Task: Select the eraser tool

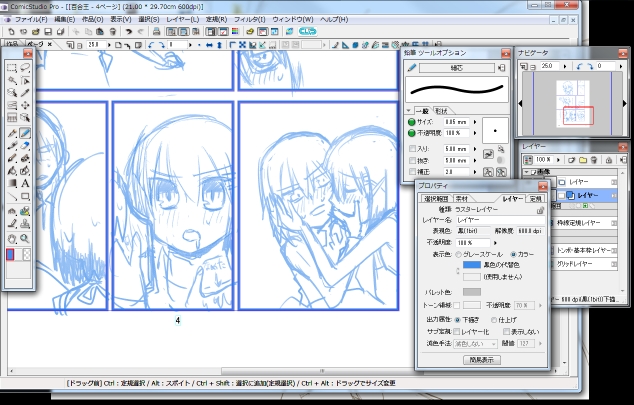Action: click(x=25, y=146)
